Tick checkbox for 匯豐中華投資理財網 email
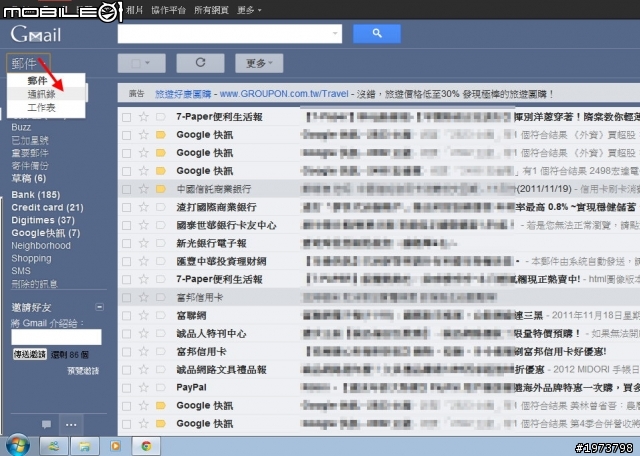The width and height of the screenshot is (640, 456). [x=127, y=261]
